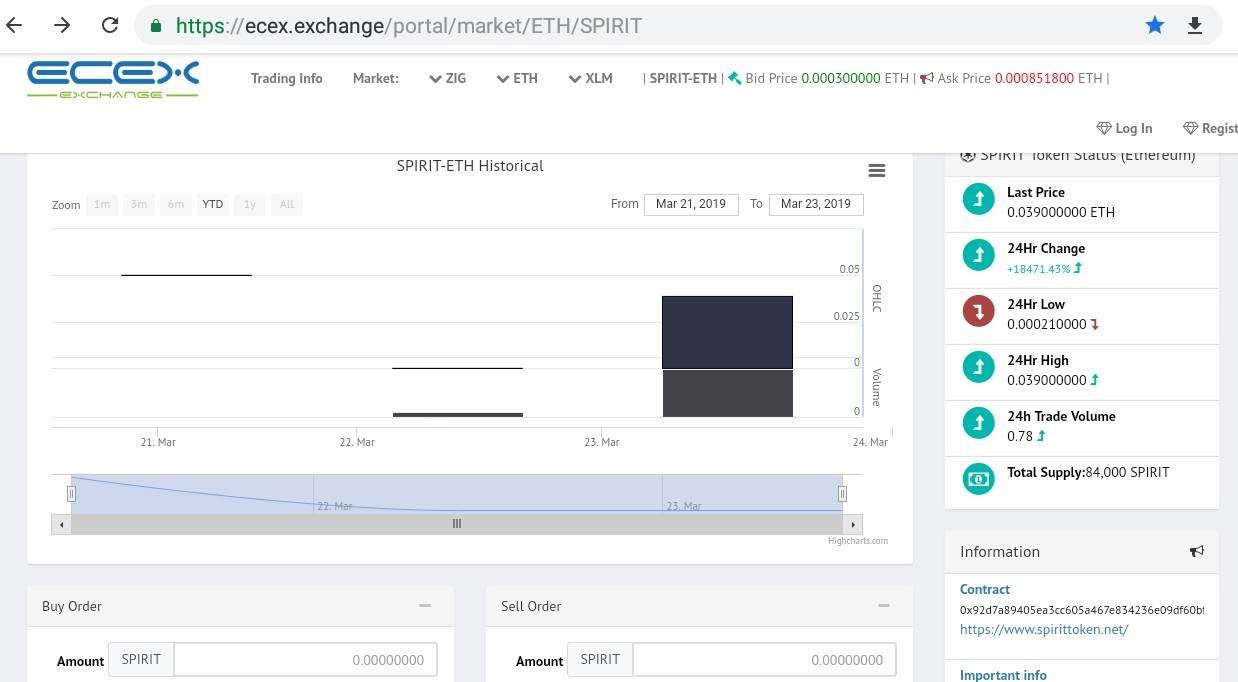This screenshot has height=682, width=1238.
Task: Collapse the Buy Order panel
Action: 425,606
